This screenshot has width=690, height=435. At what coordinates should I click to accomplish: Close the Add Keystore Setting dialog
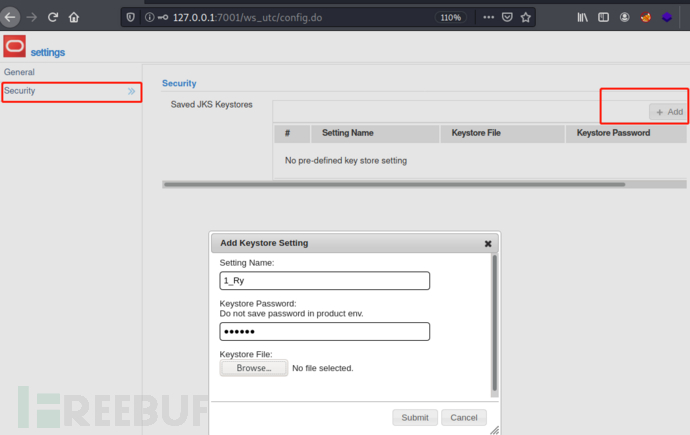pyautogui.click(x=488, y=244)
